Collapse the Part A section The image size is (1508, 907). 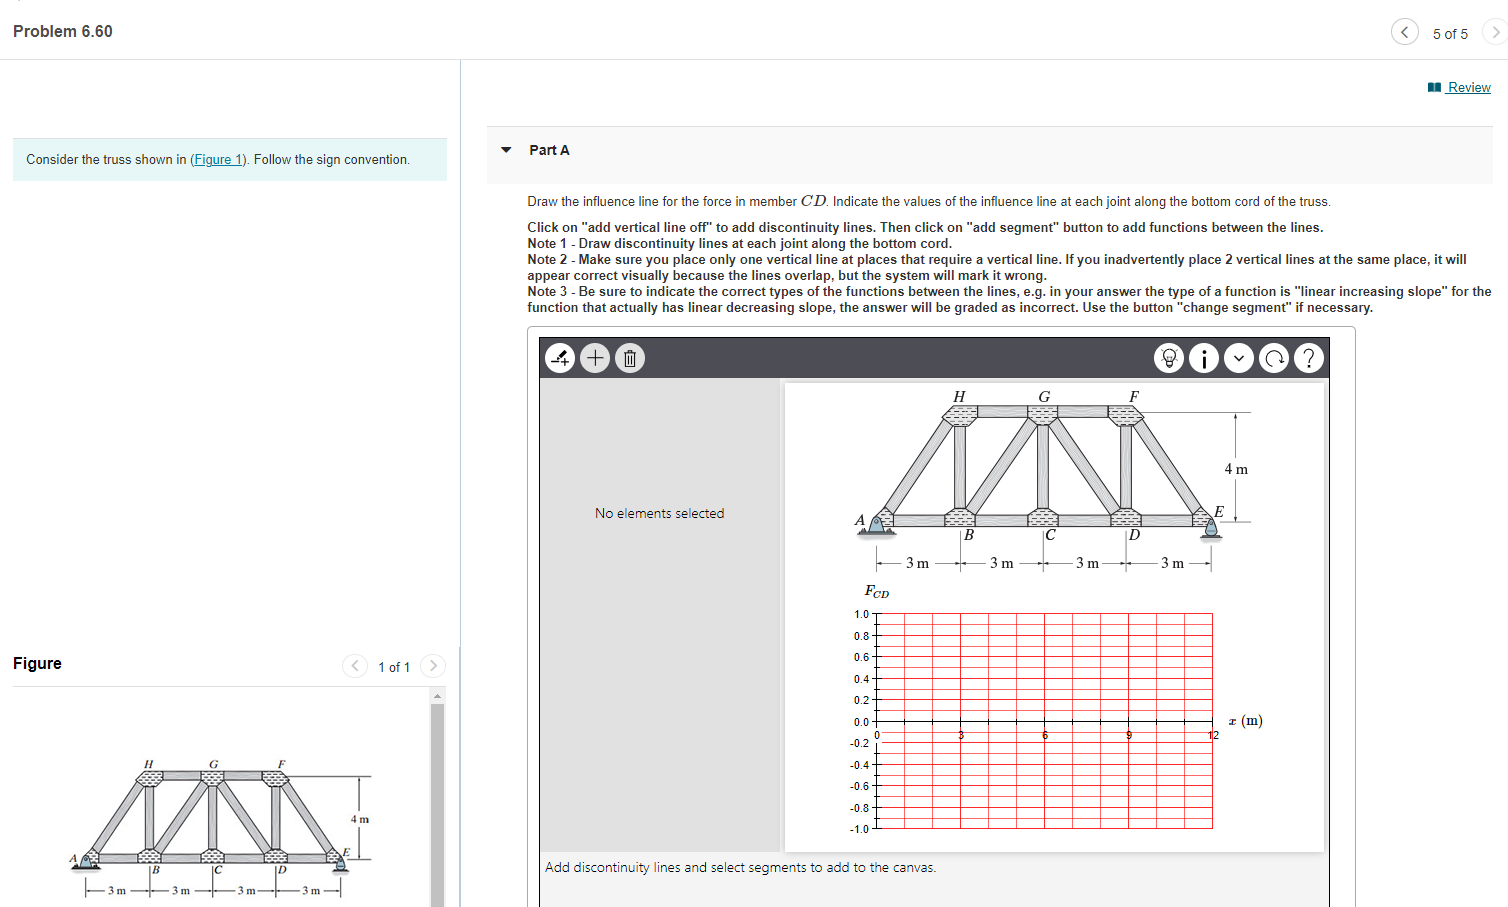(505, 149)
